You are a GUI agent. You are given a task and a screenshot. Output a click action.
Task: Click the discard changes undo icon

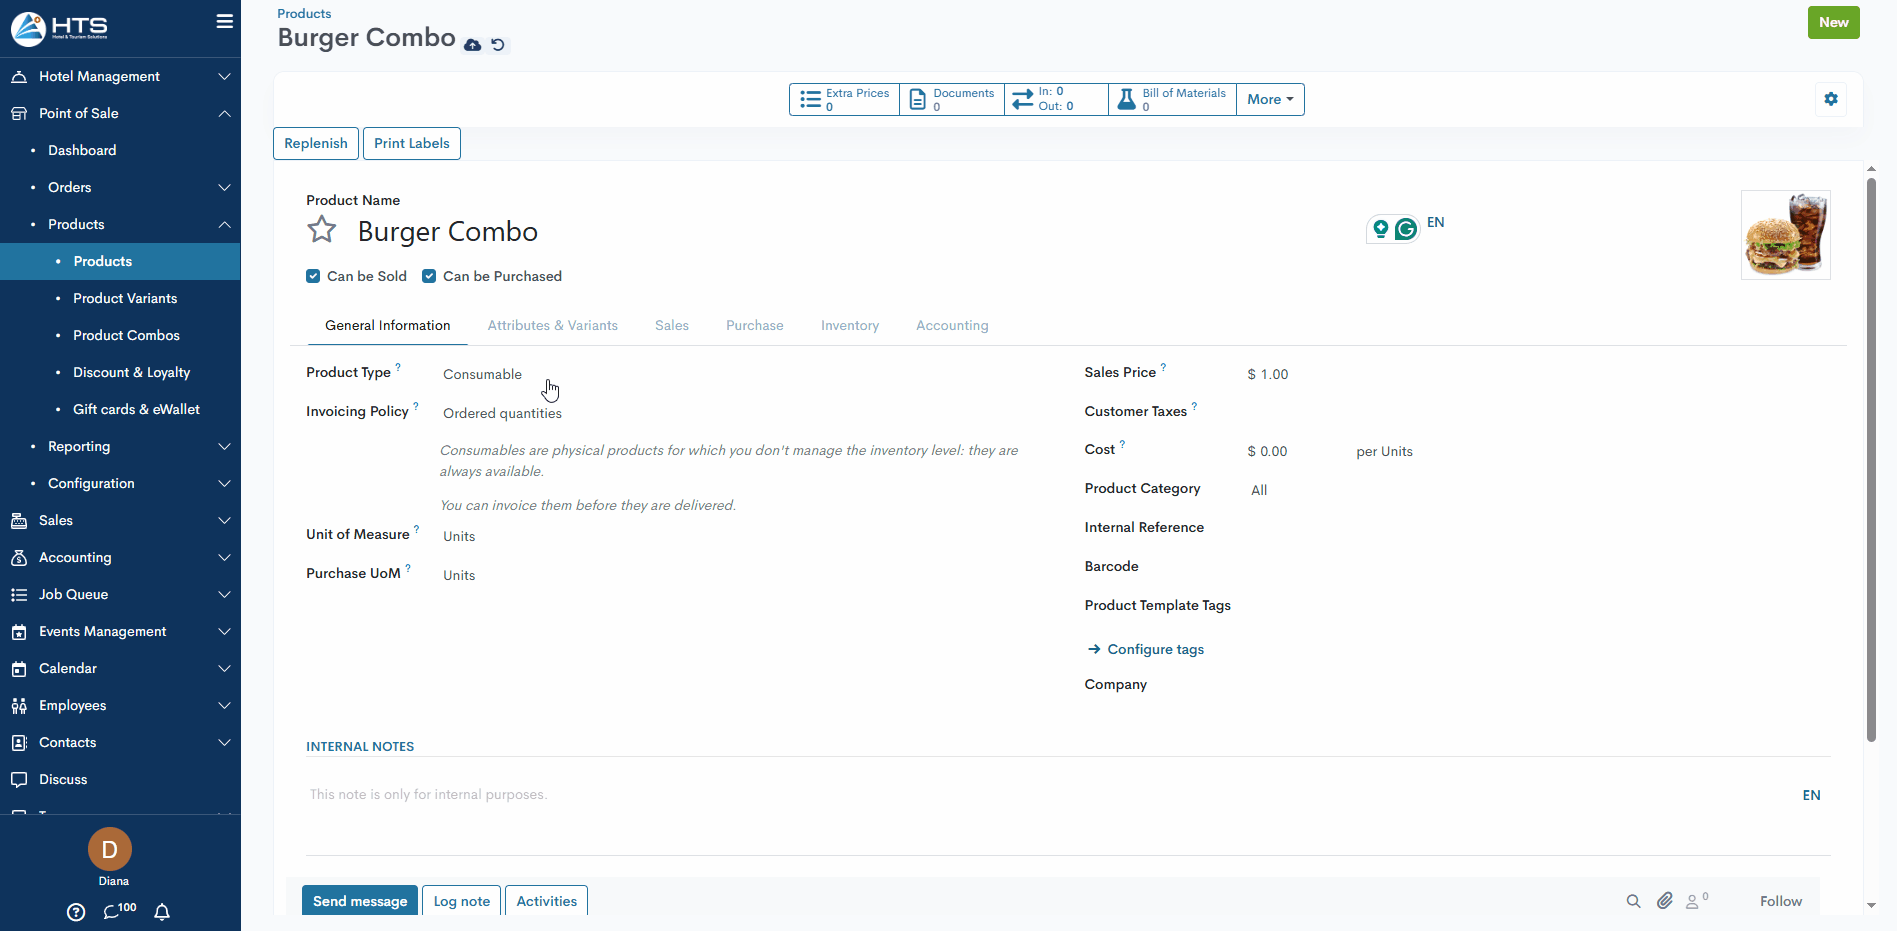498,45
